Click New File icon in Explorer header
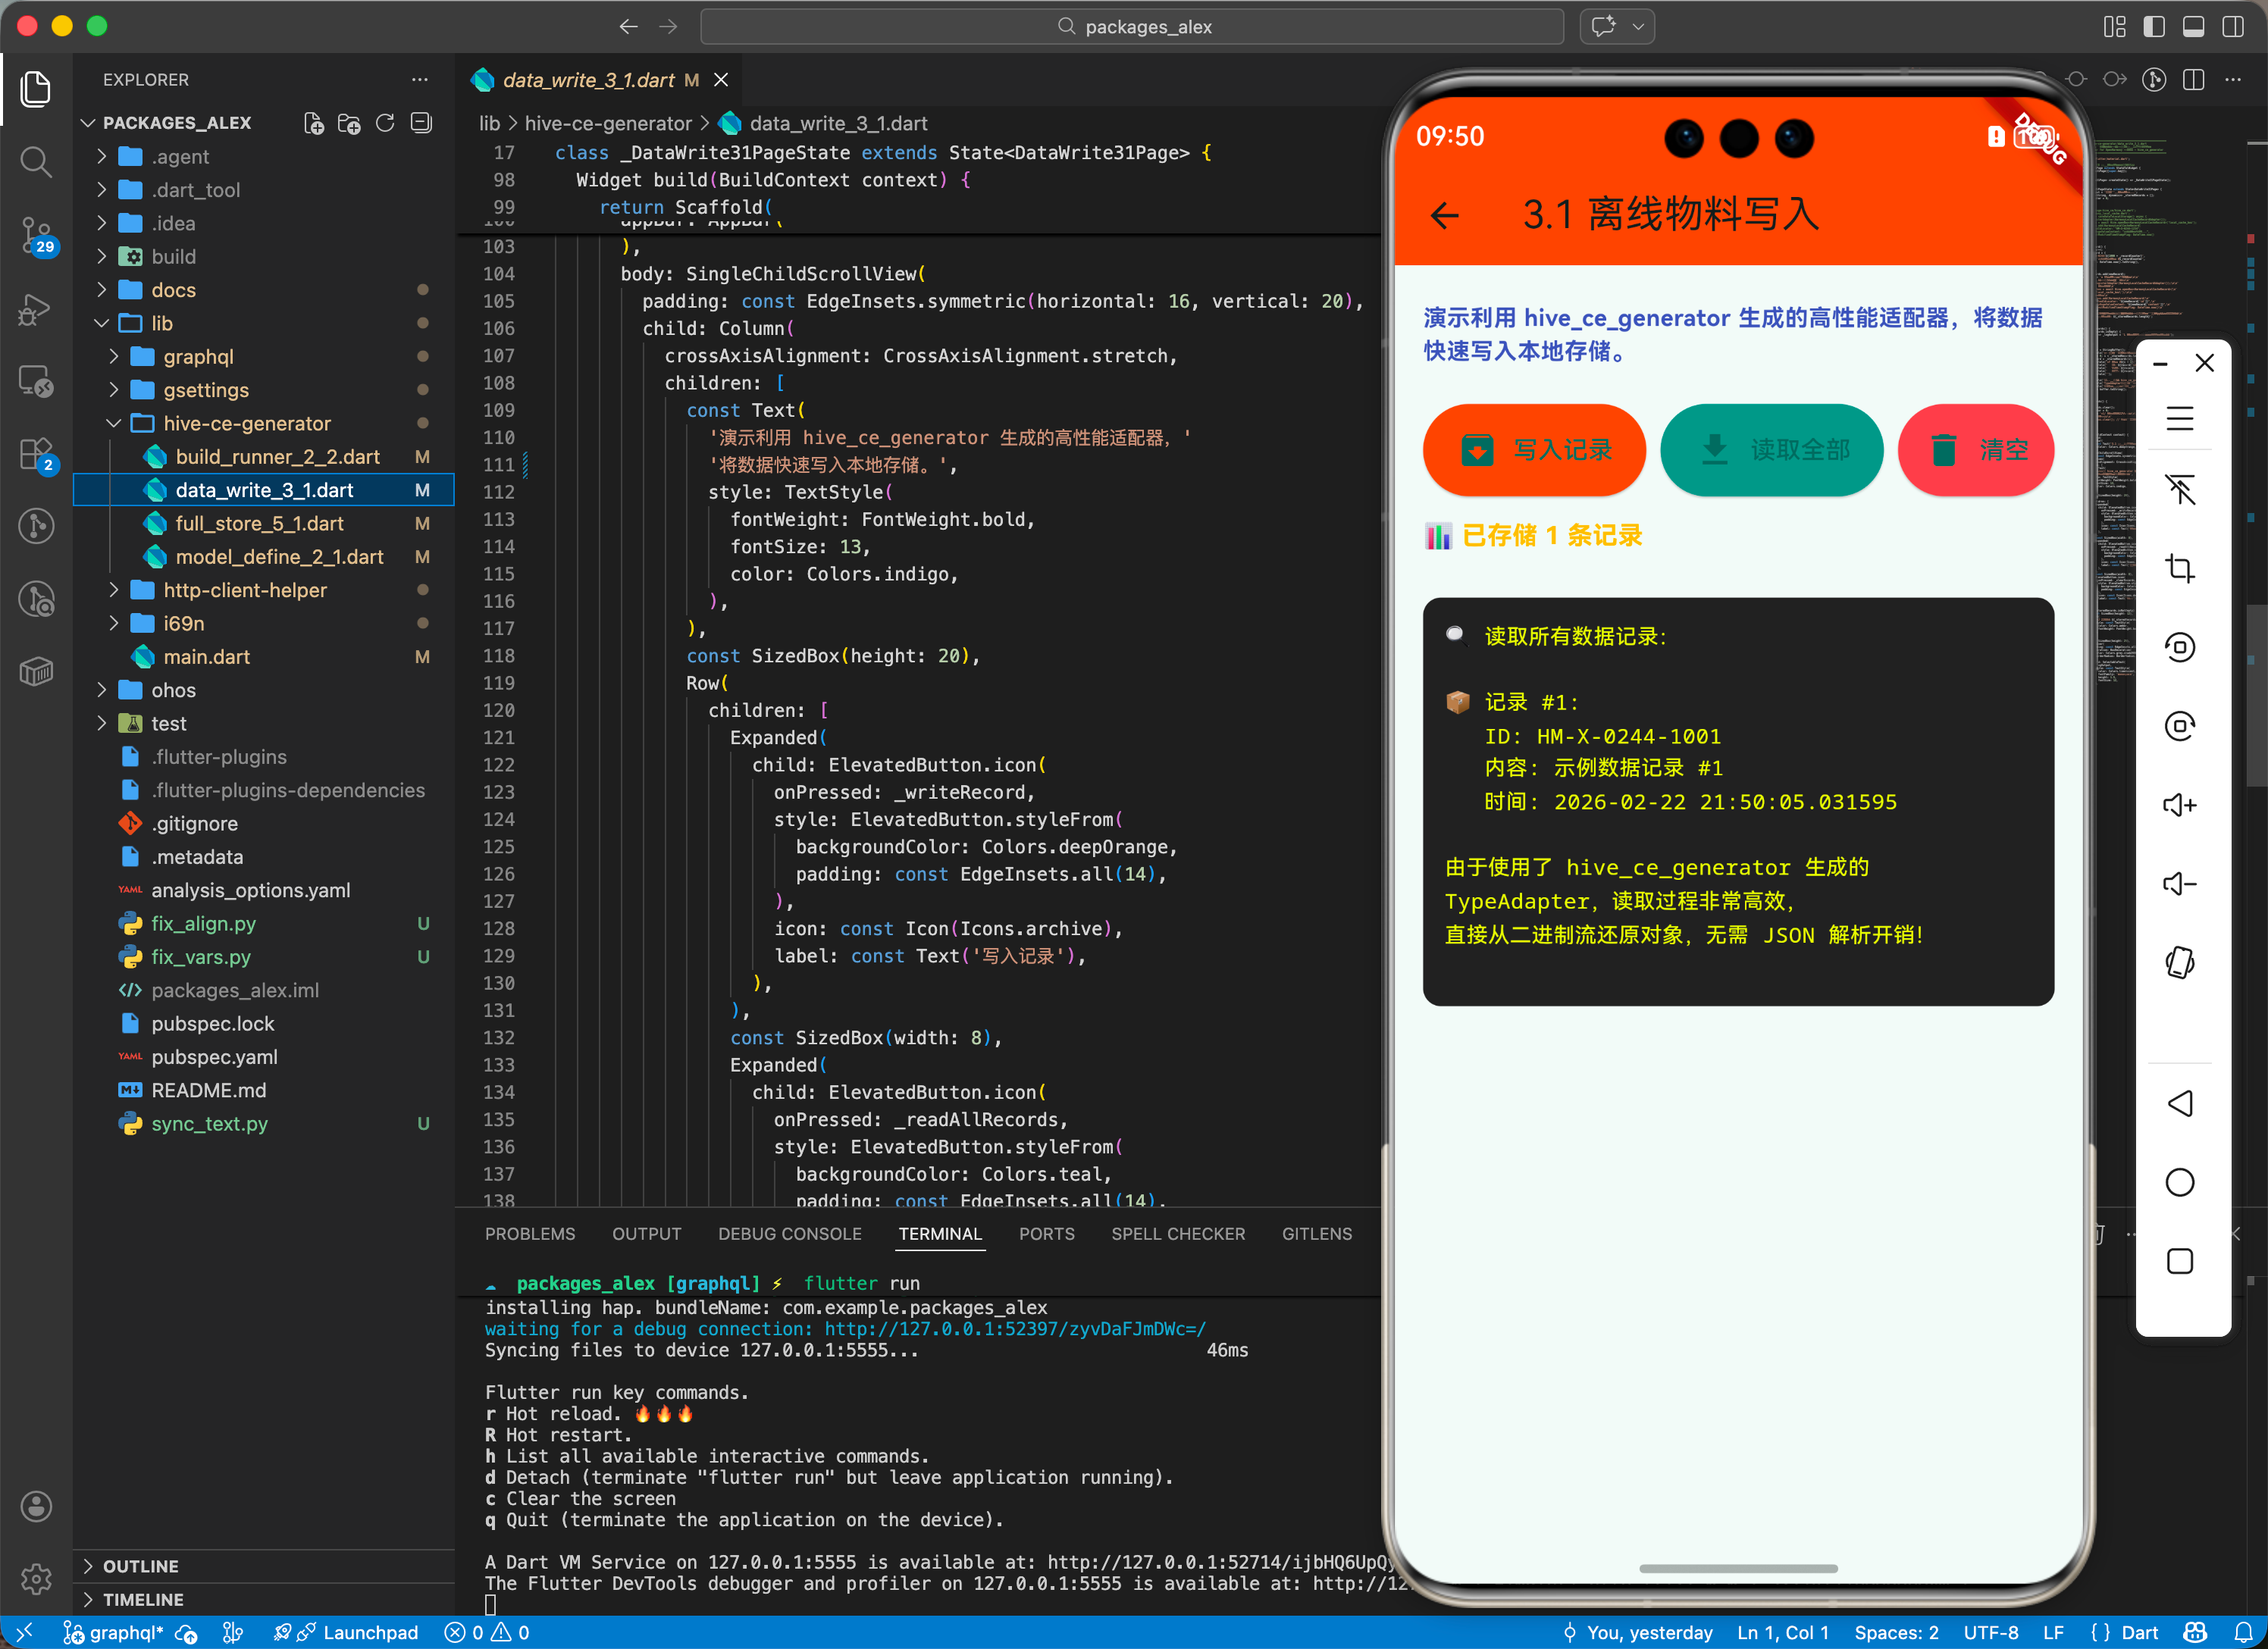 pyautogui.click(x=314, y=123)
